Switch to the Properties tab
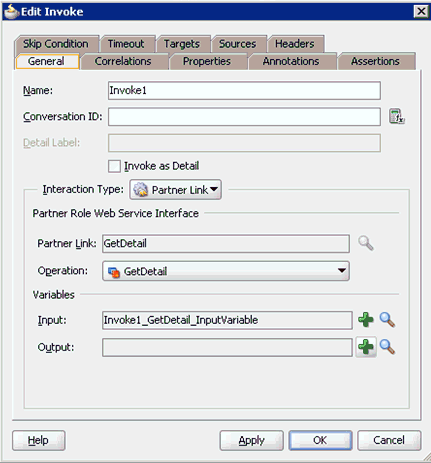Screen dimensions: 431x463 click(x=207, y=61)
